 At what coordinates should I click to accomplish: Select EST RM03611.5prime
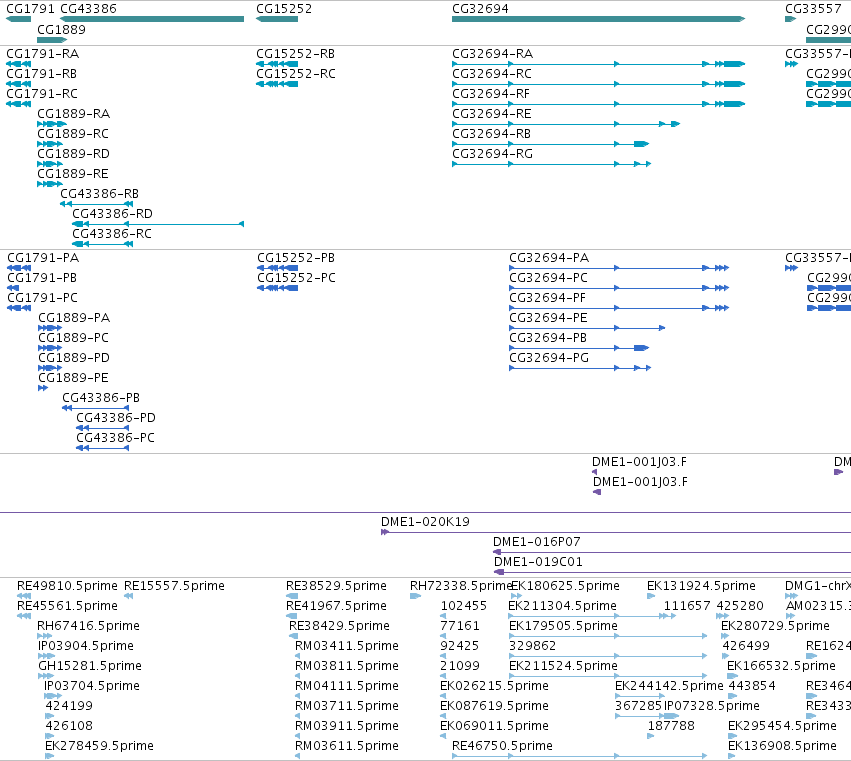pyautogui.click(x=297, y=756)
